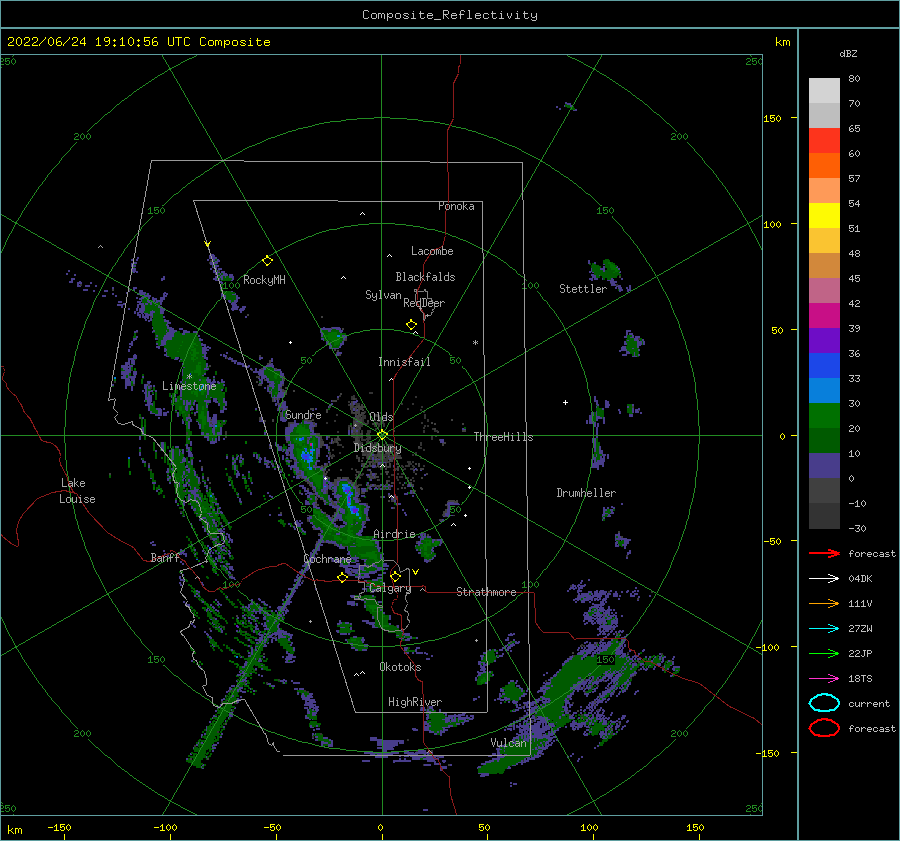This screenshot has height=841, width=900.
Task: Click the Composite_Reflectivity title
Action: tap(450, 15)
